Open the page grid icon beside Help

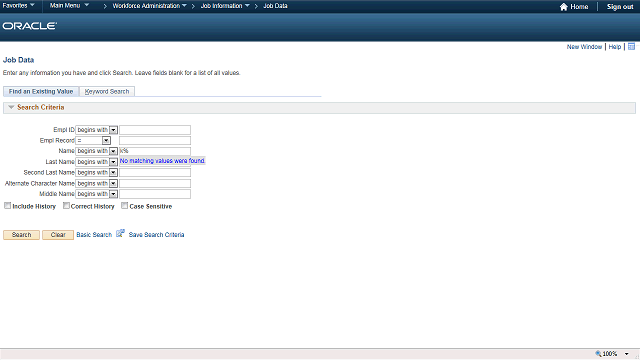[631, 47]
